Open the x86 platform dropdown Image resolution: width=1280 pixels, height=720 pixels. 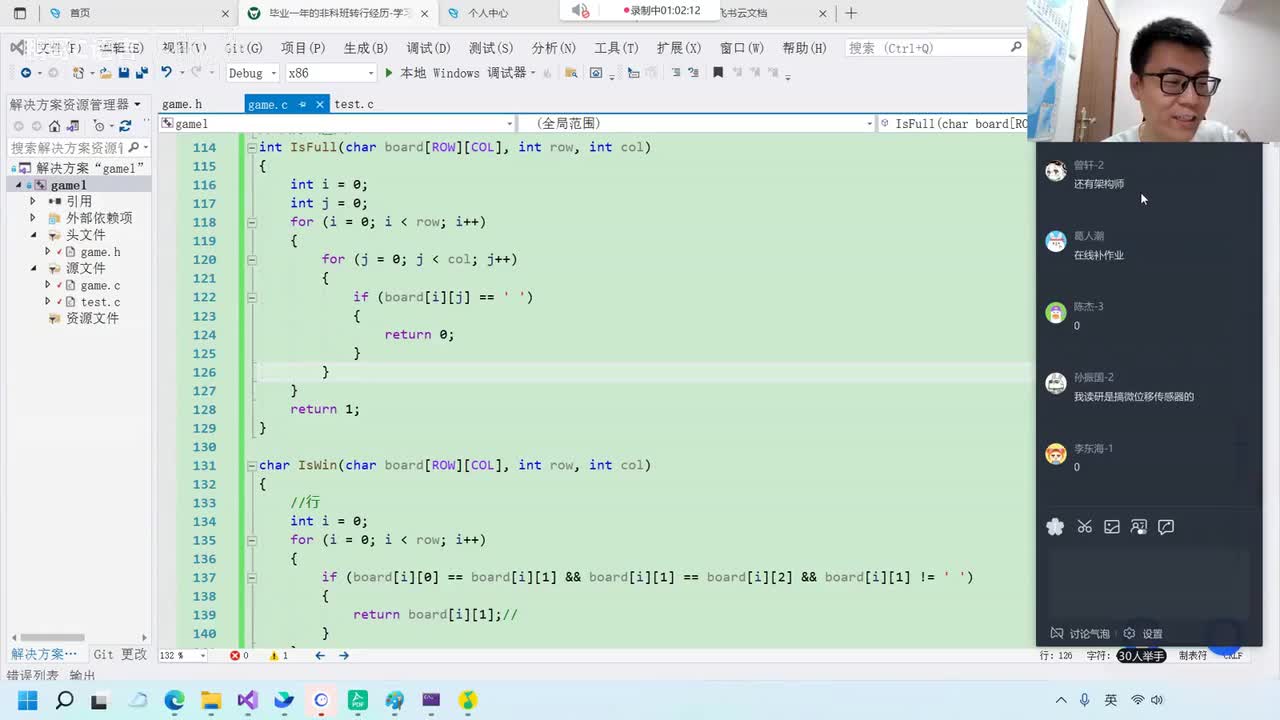tap(330, 73)
